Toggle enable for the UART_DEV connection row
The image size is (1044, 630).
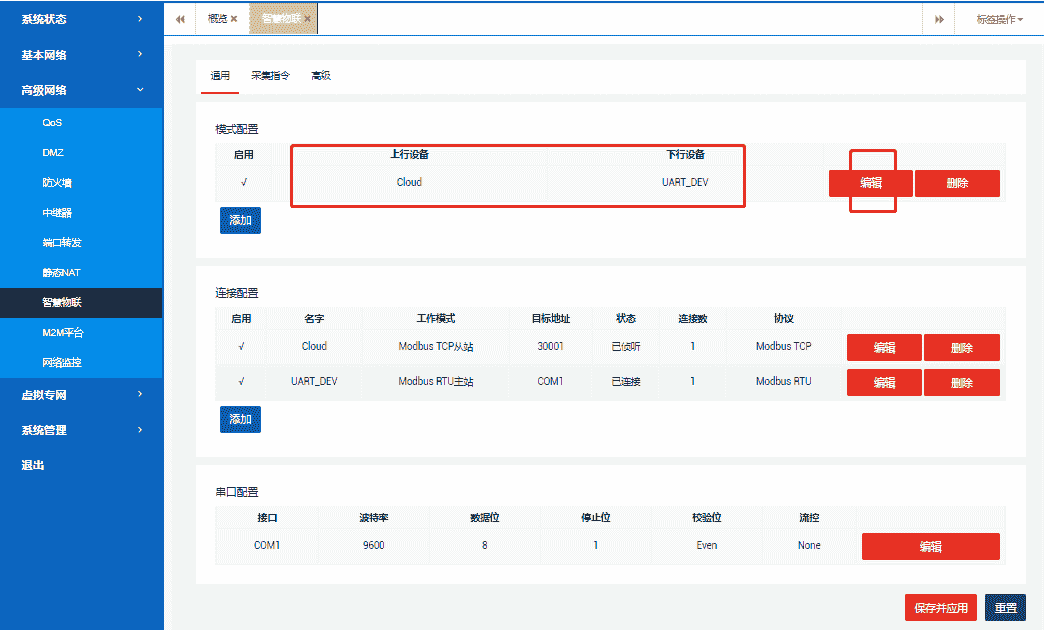point(240,381)
